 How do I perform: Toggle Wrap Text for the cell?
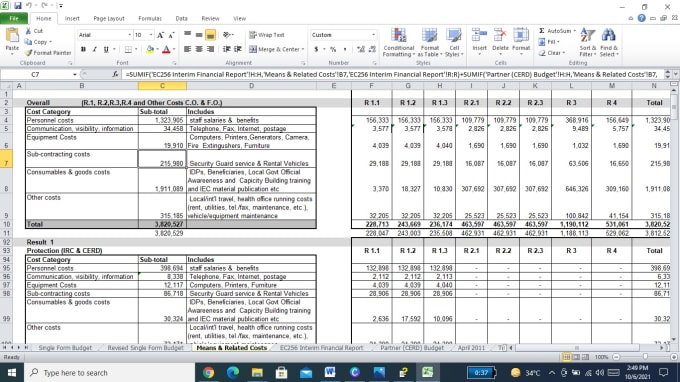pyautogui.click(x=267, y=35)
